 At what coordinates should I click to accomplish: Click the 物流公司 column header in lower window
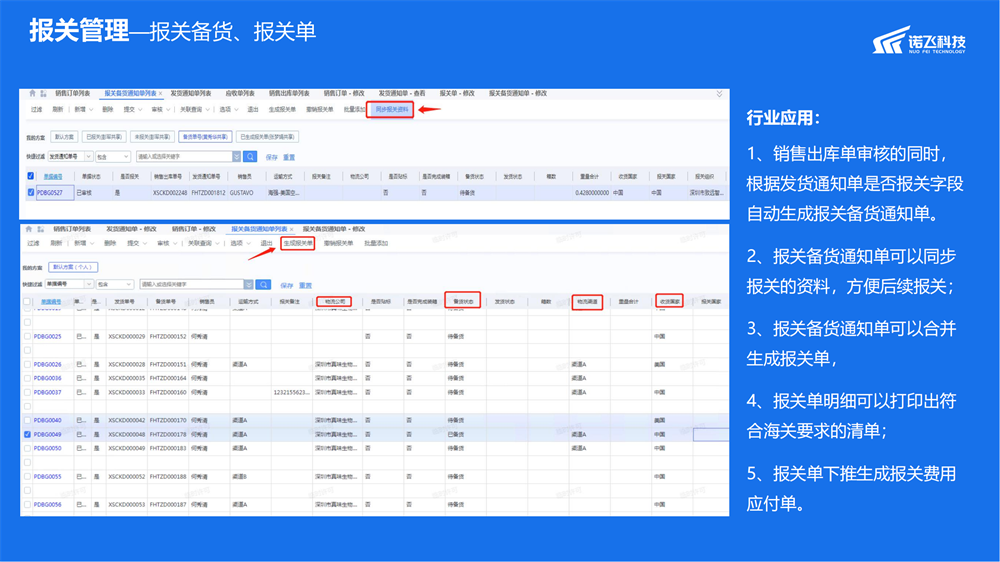click(x=335, y=302)
